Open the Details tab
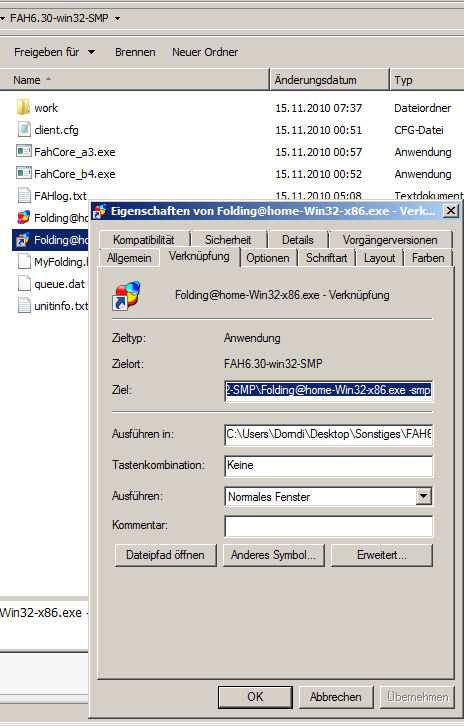Screen dimensions: 464x726 click(297, 239)
